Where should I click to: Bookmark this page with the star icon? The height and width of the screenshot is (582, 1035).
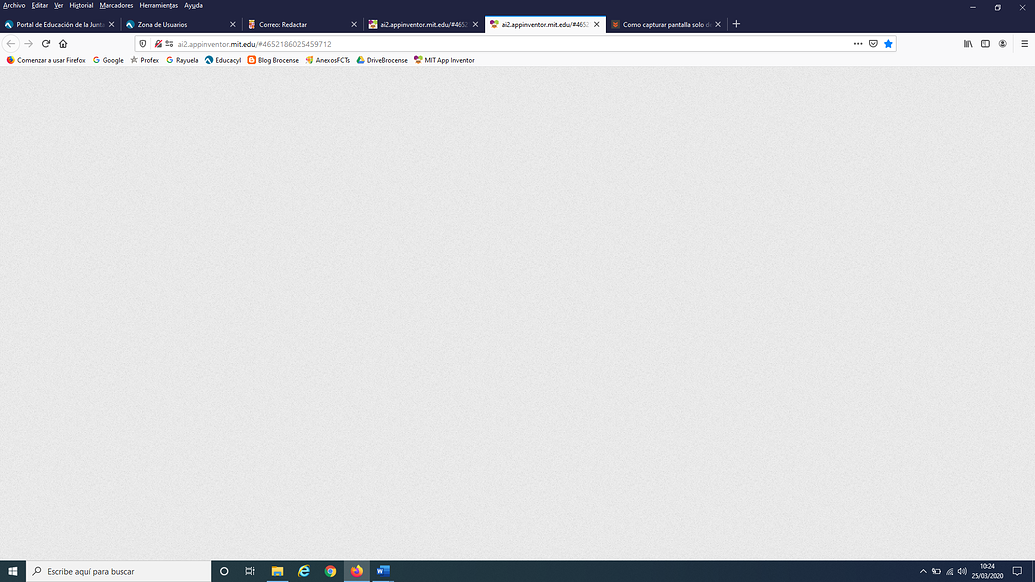coord(889,43)
